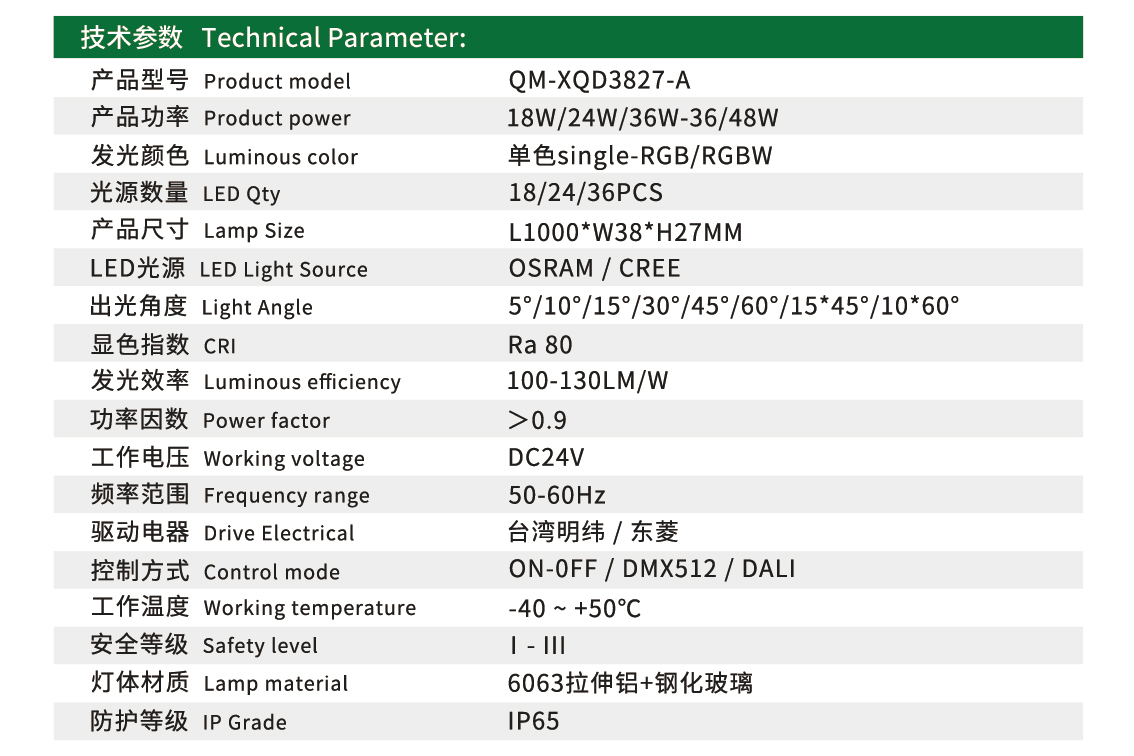Screen dimensions: 1134x756
Task: Click the Chinese label '光源数量'
Action: pos(139,192)
